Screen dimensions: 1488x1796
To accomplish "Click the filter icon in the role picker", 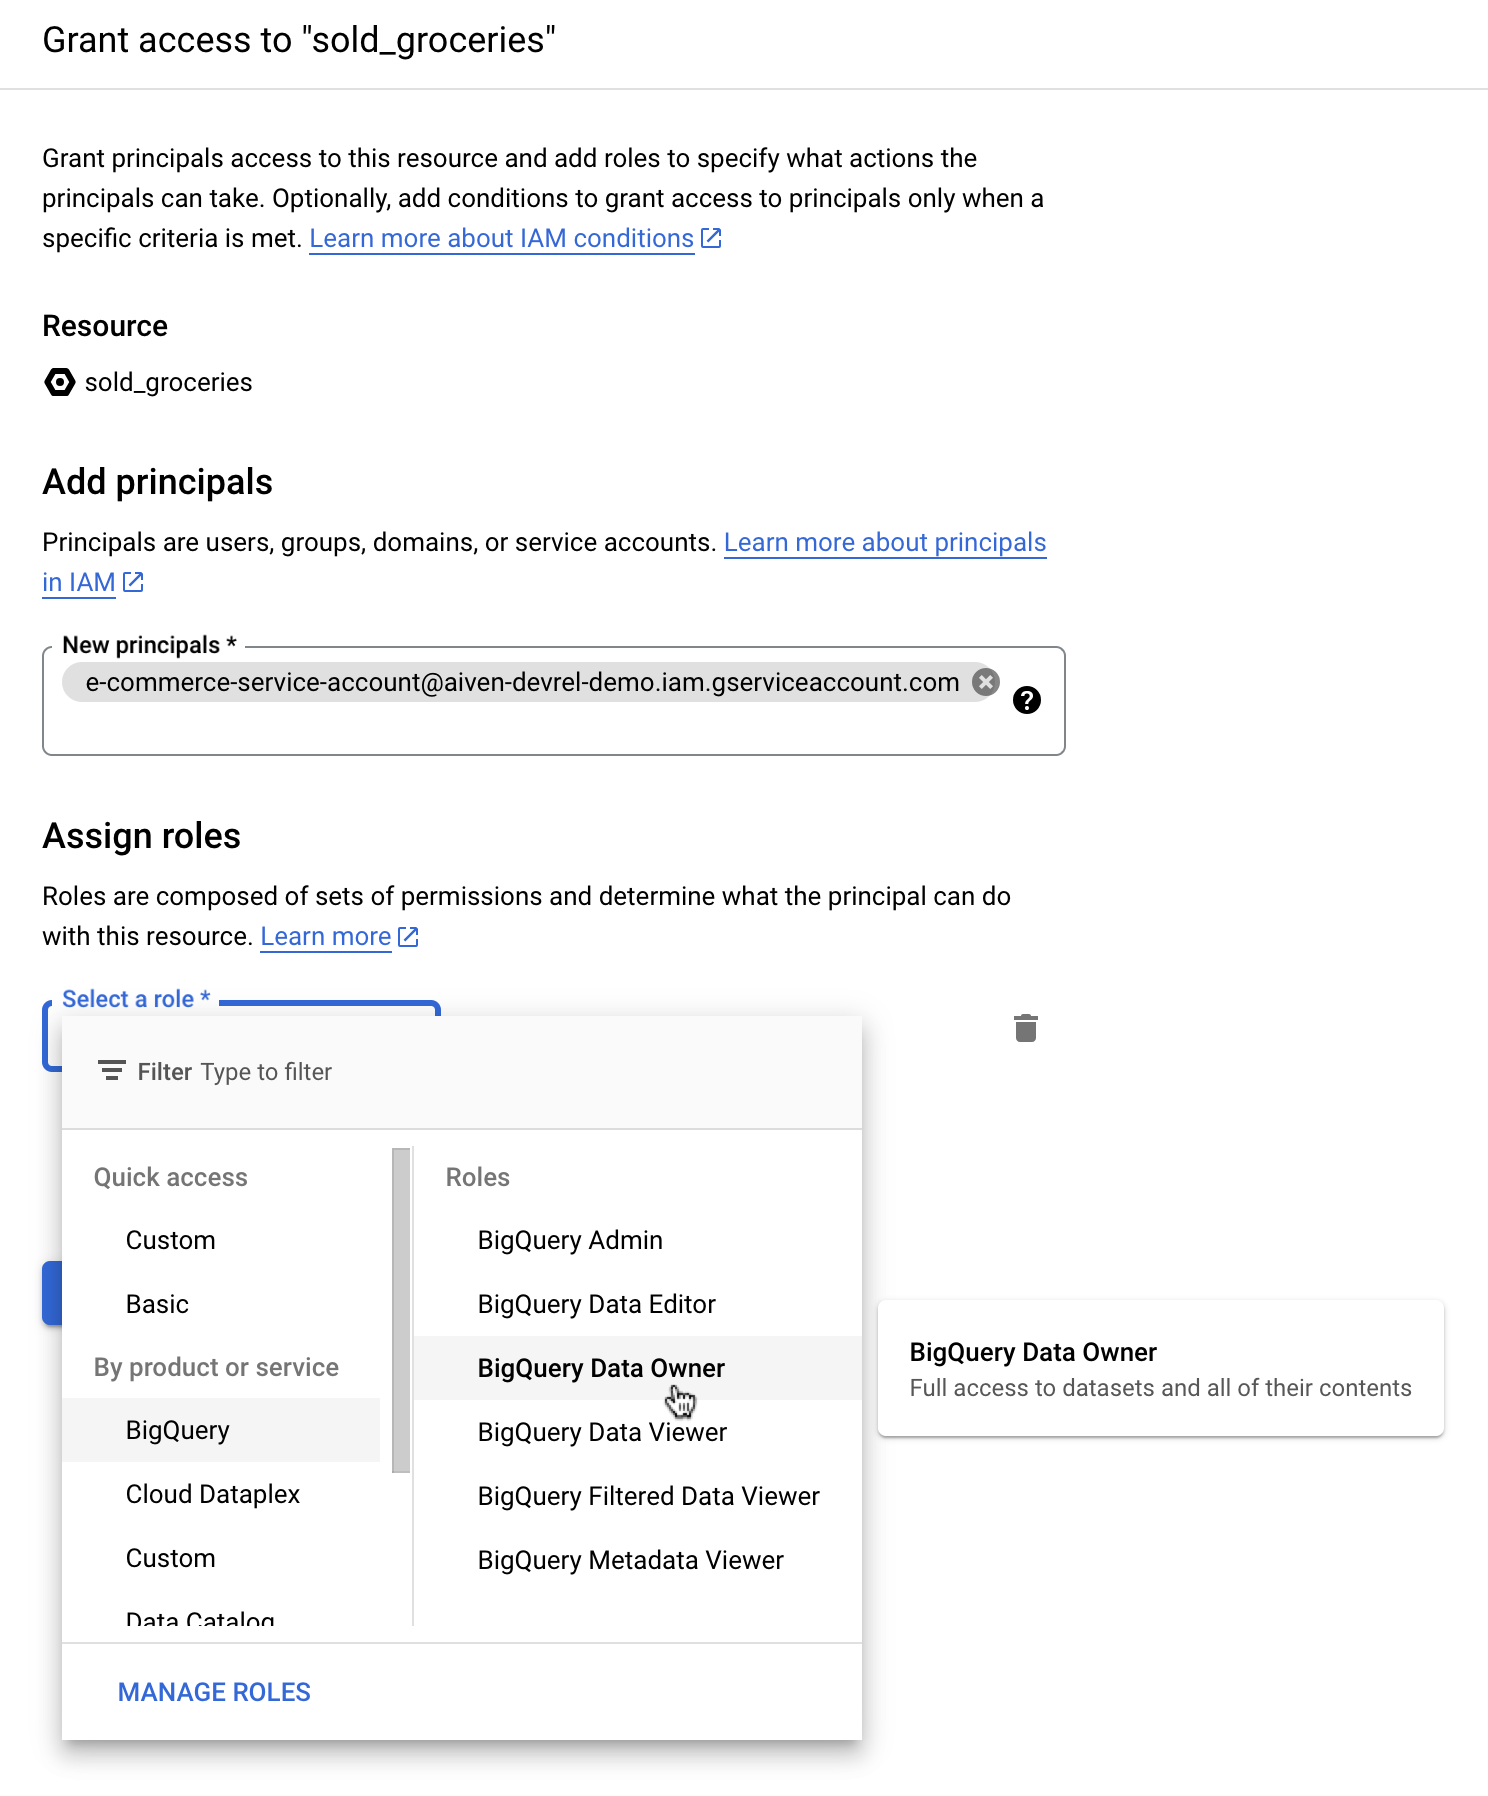I will pyautogui.click(x=110, y=1071).
